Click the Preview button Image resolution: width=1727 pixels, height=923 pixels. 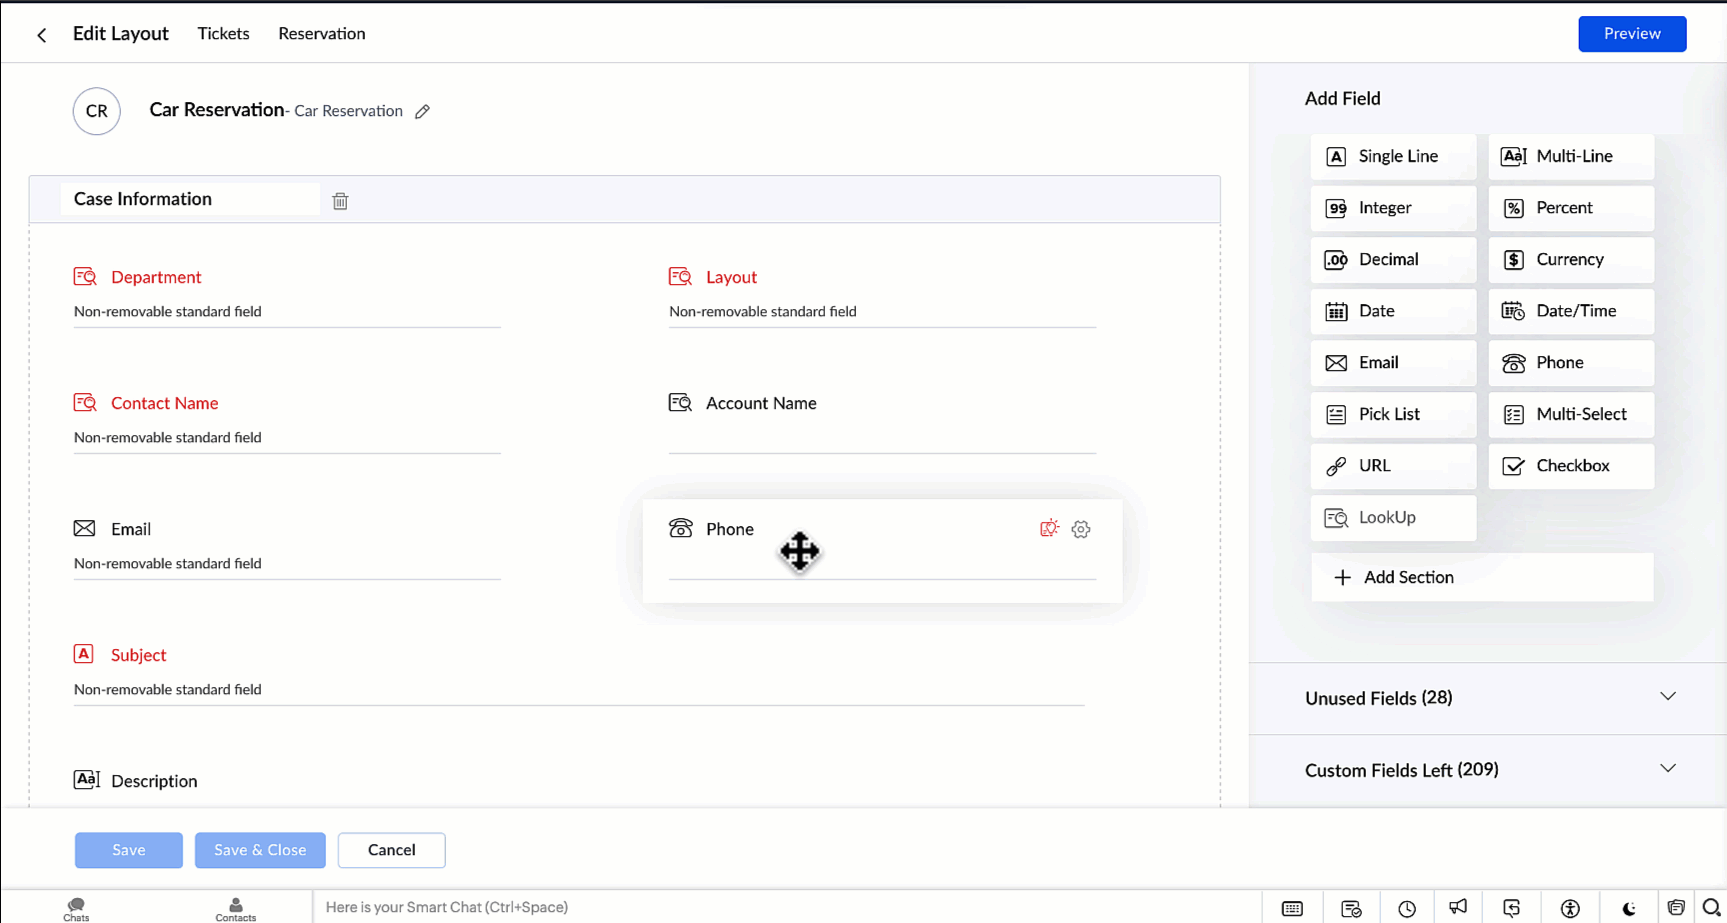point(1632,34)
